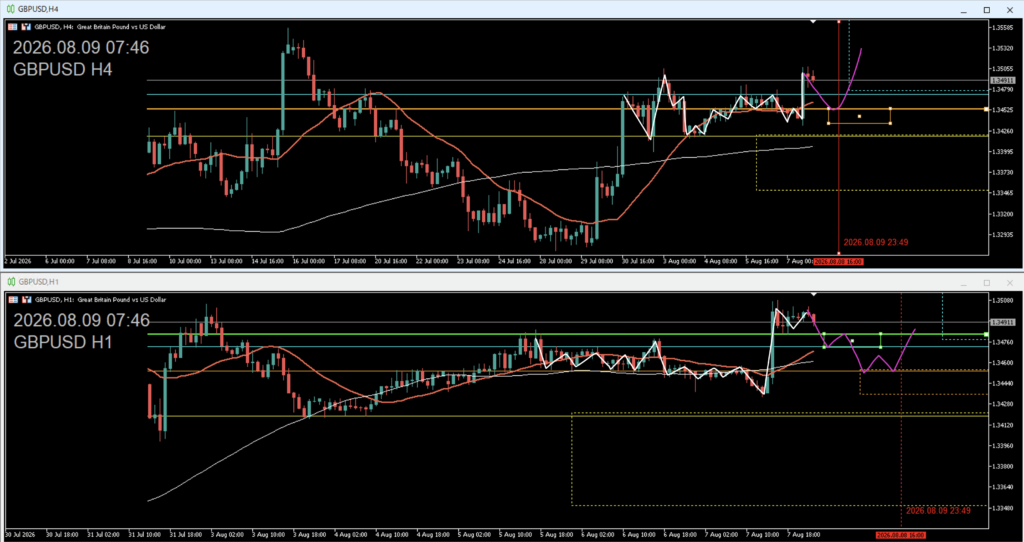Minimize the GBPUSD,H1 chart window
Viewport: 1024px width, 542px height.
[x=963, y=283]
